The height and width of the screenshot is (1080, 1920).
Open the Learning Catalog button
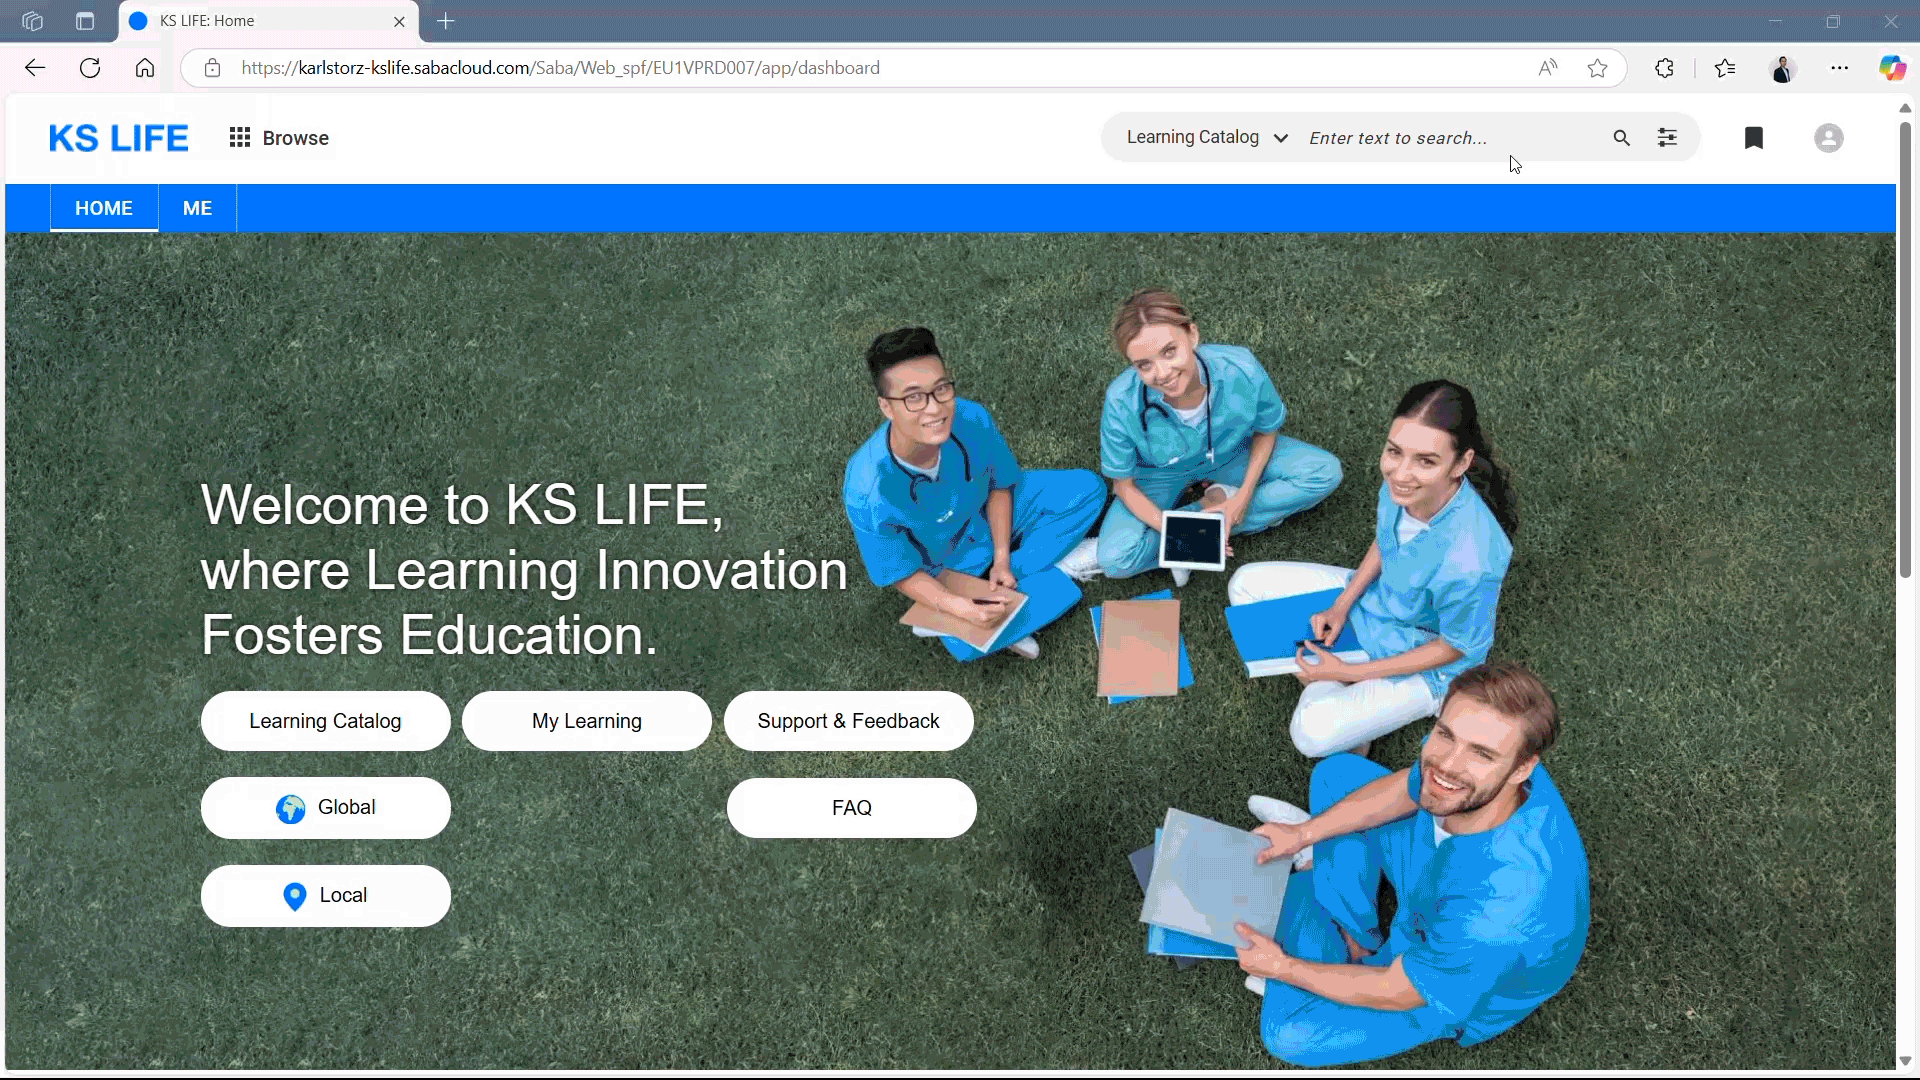[325, 721]
